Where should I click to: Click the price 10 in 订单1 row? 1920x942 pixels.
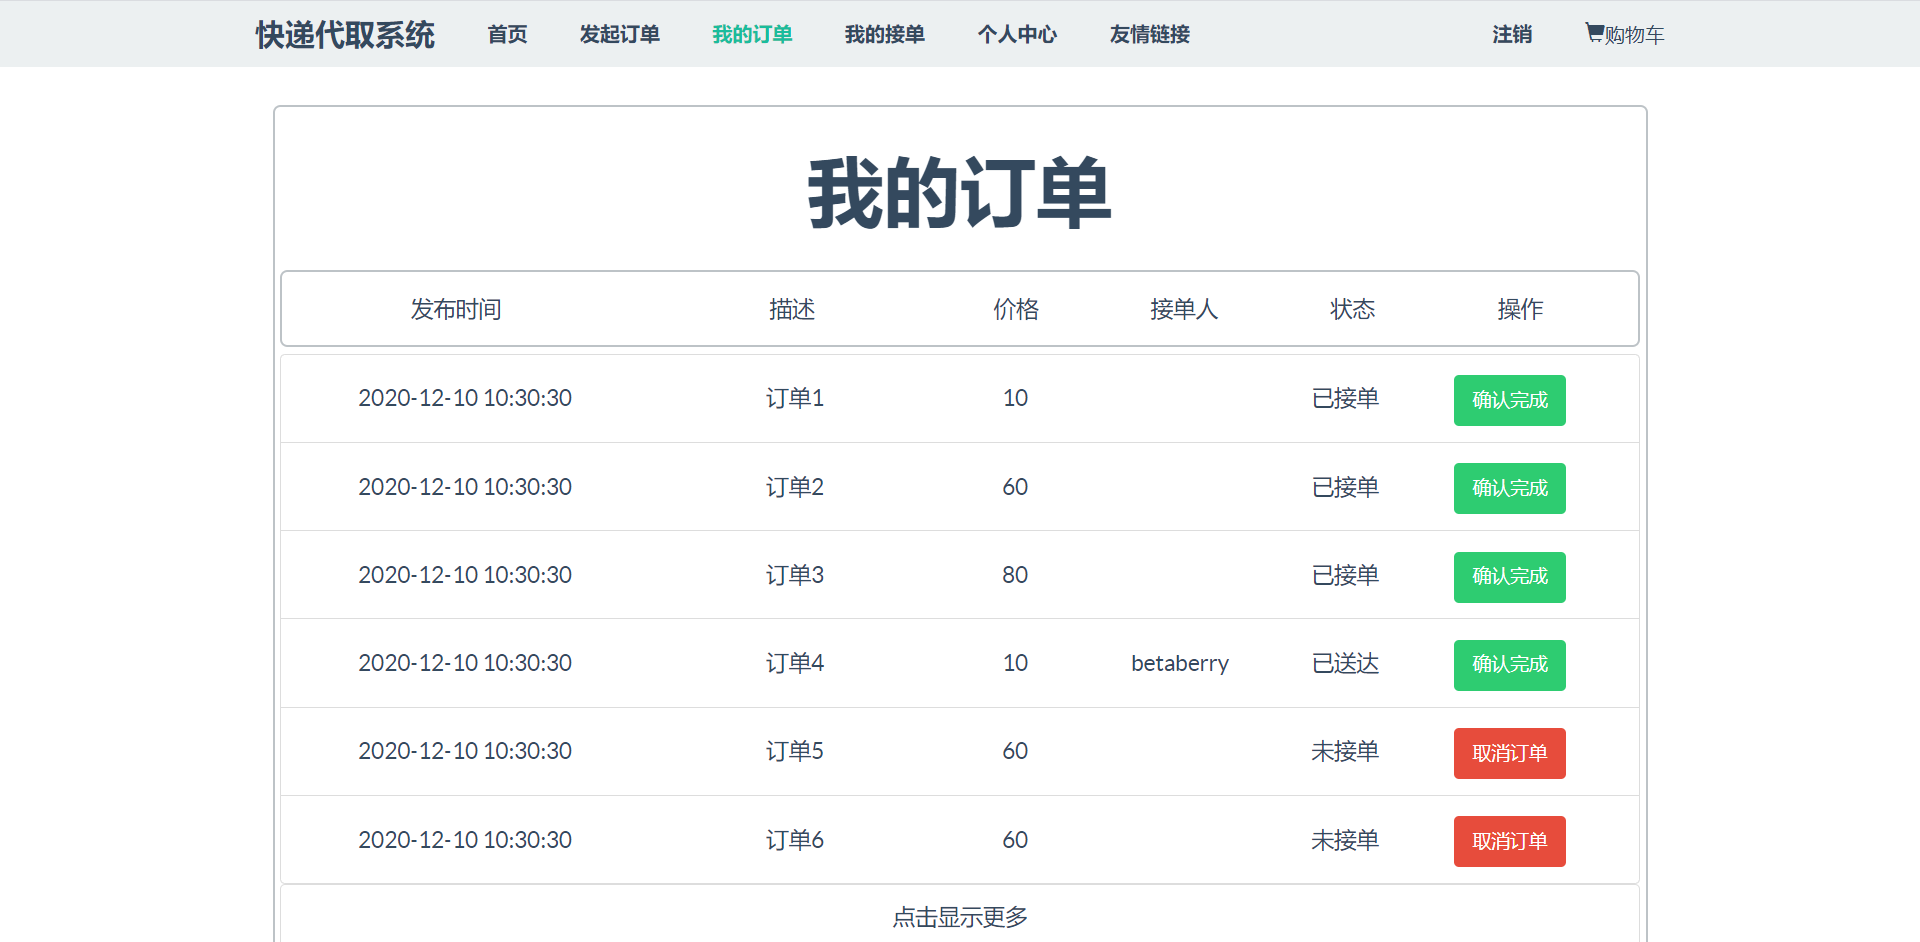pos(1015,398)
